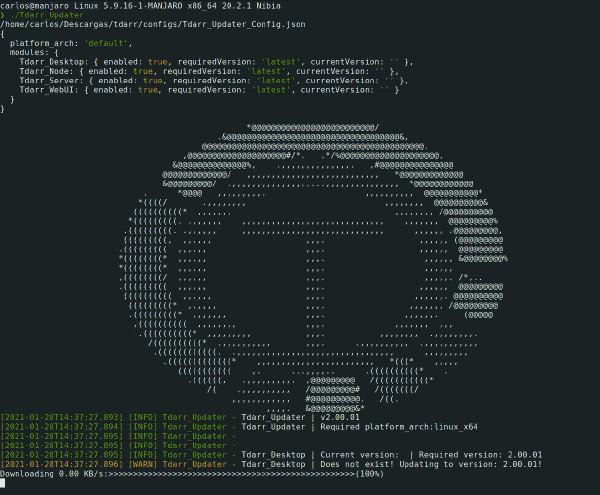Click the terminal cursor block
Viewport: 600px width, 495px height.
2,483
